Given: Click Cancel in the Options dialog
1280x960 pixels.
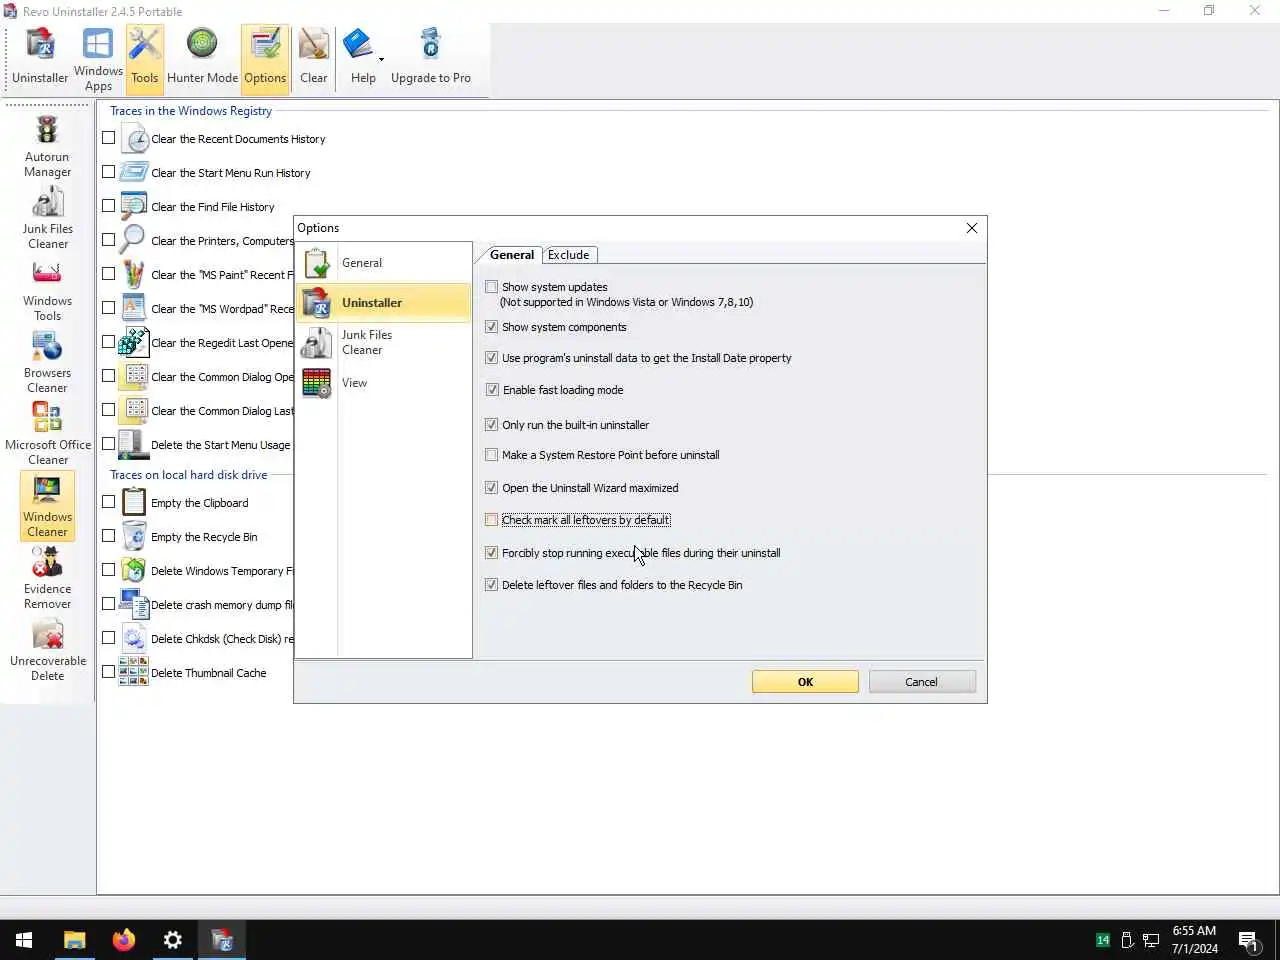Looking at the screenshot, I should (x=921, y=682).
